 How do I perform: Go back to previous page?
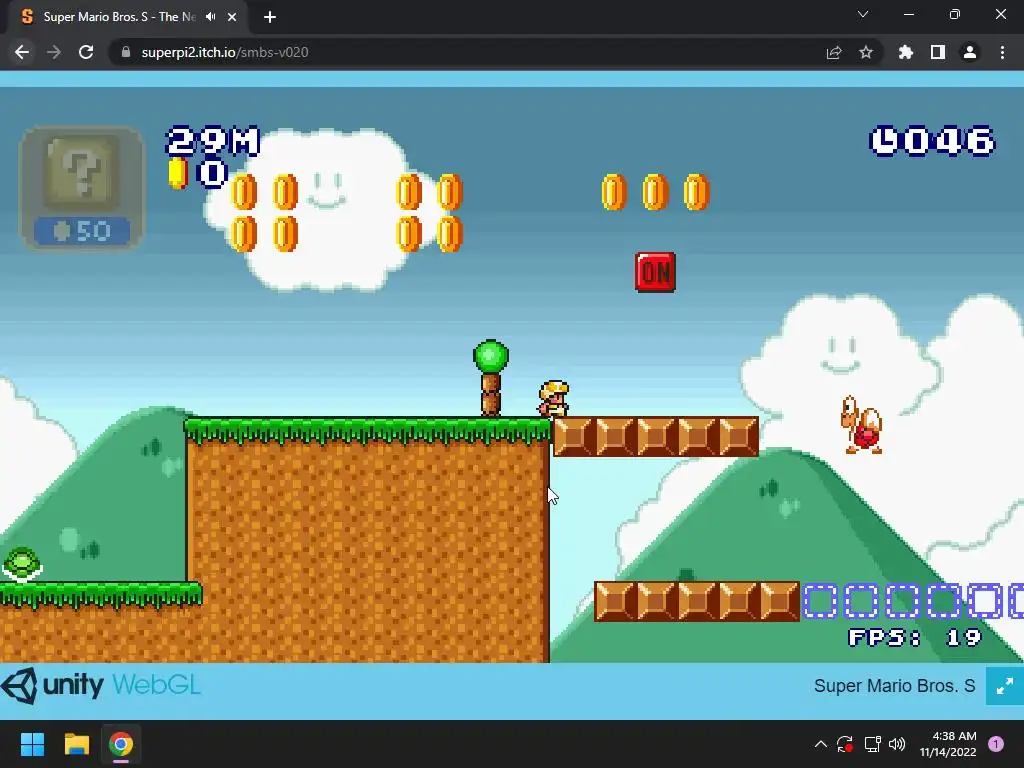coord(22,52)
